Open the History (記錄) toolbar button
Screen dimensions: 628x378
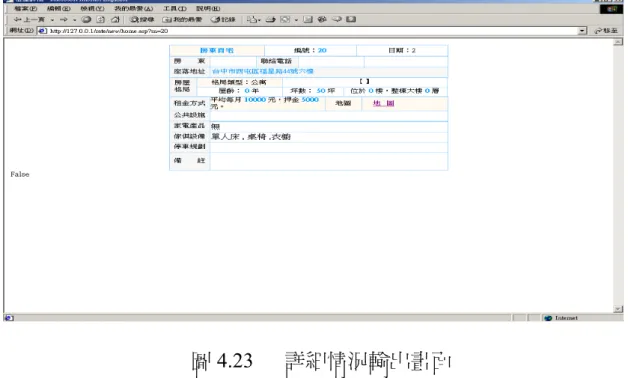tap(223, 19)
